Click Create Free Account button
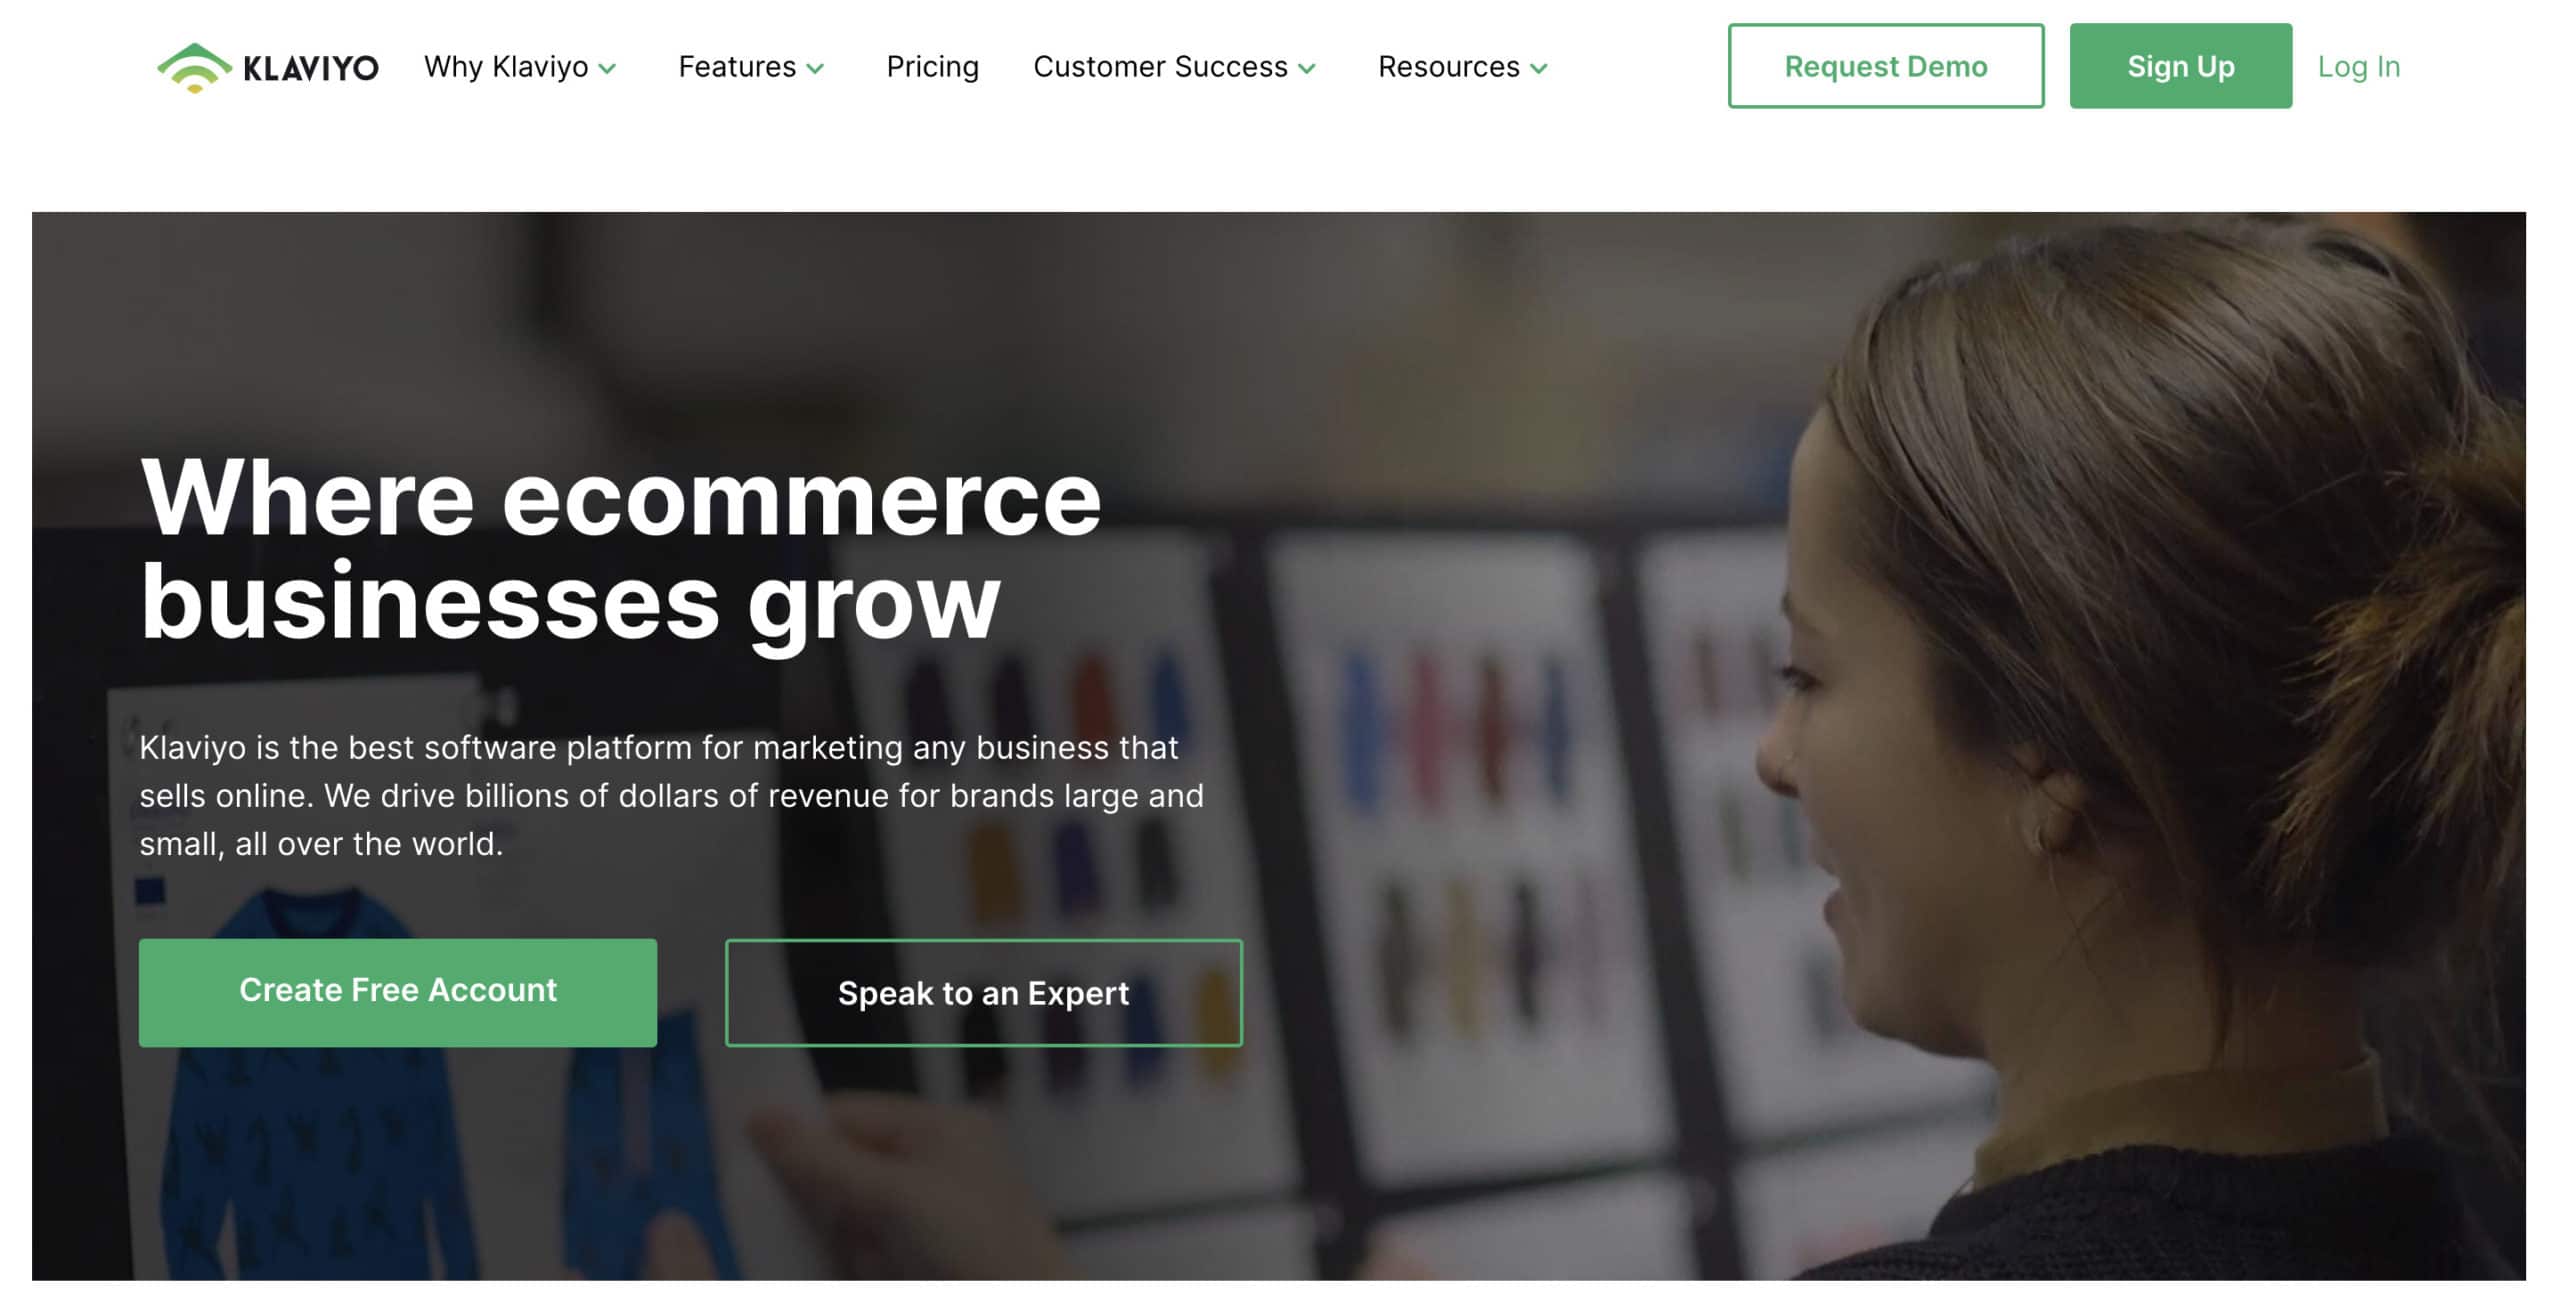Screen dimensions: 2560x1311 (398, 992)
